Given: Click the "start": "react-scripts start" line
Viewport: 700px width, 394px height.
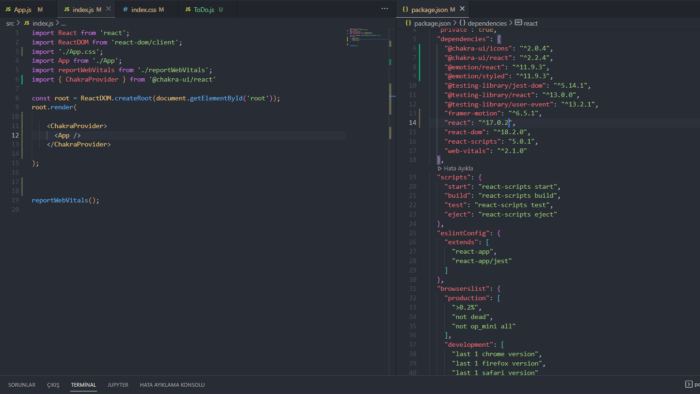Looking at the screenshot, I should click(502, 187).
